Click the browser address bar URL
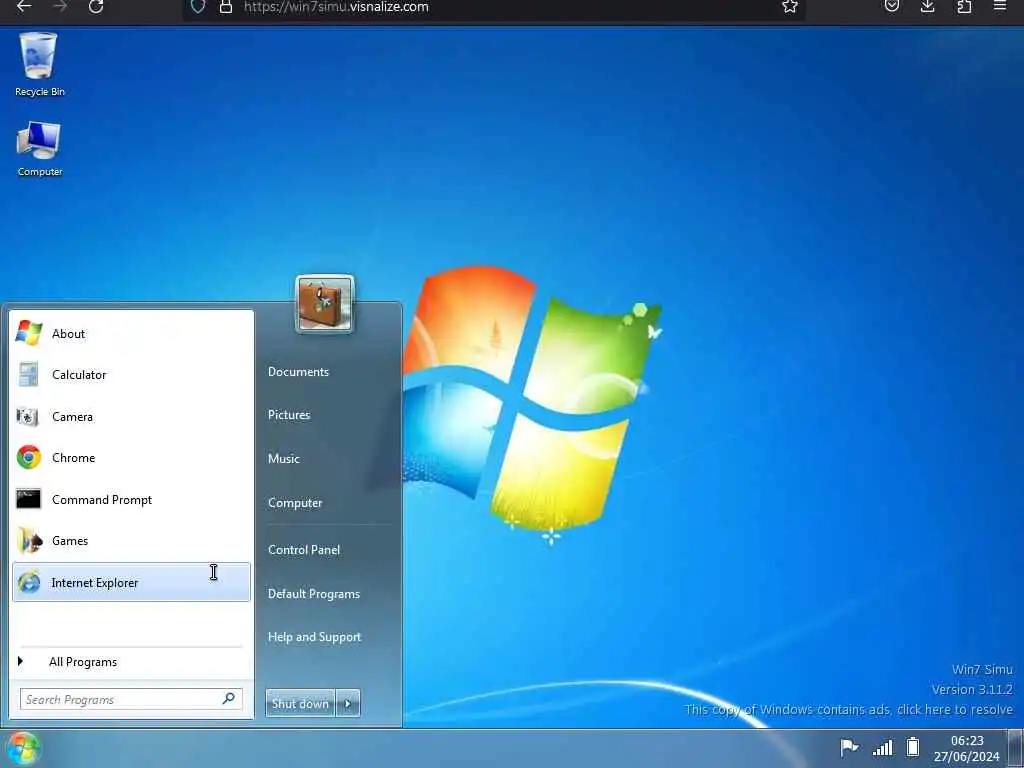Screen dimensions: 1024x768 pyautogui.click(x=336, y=7)
